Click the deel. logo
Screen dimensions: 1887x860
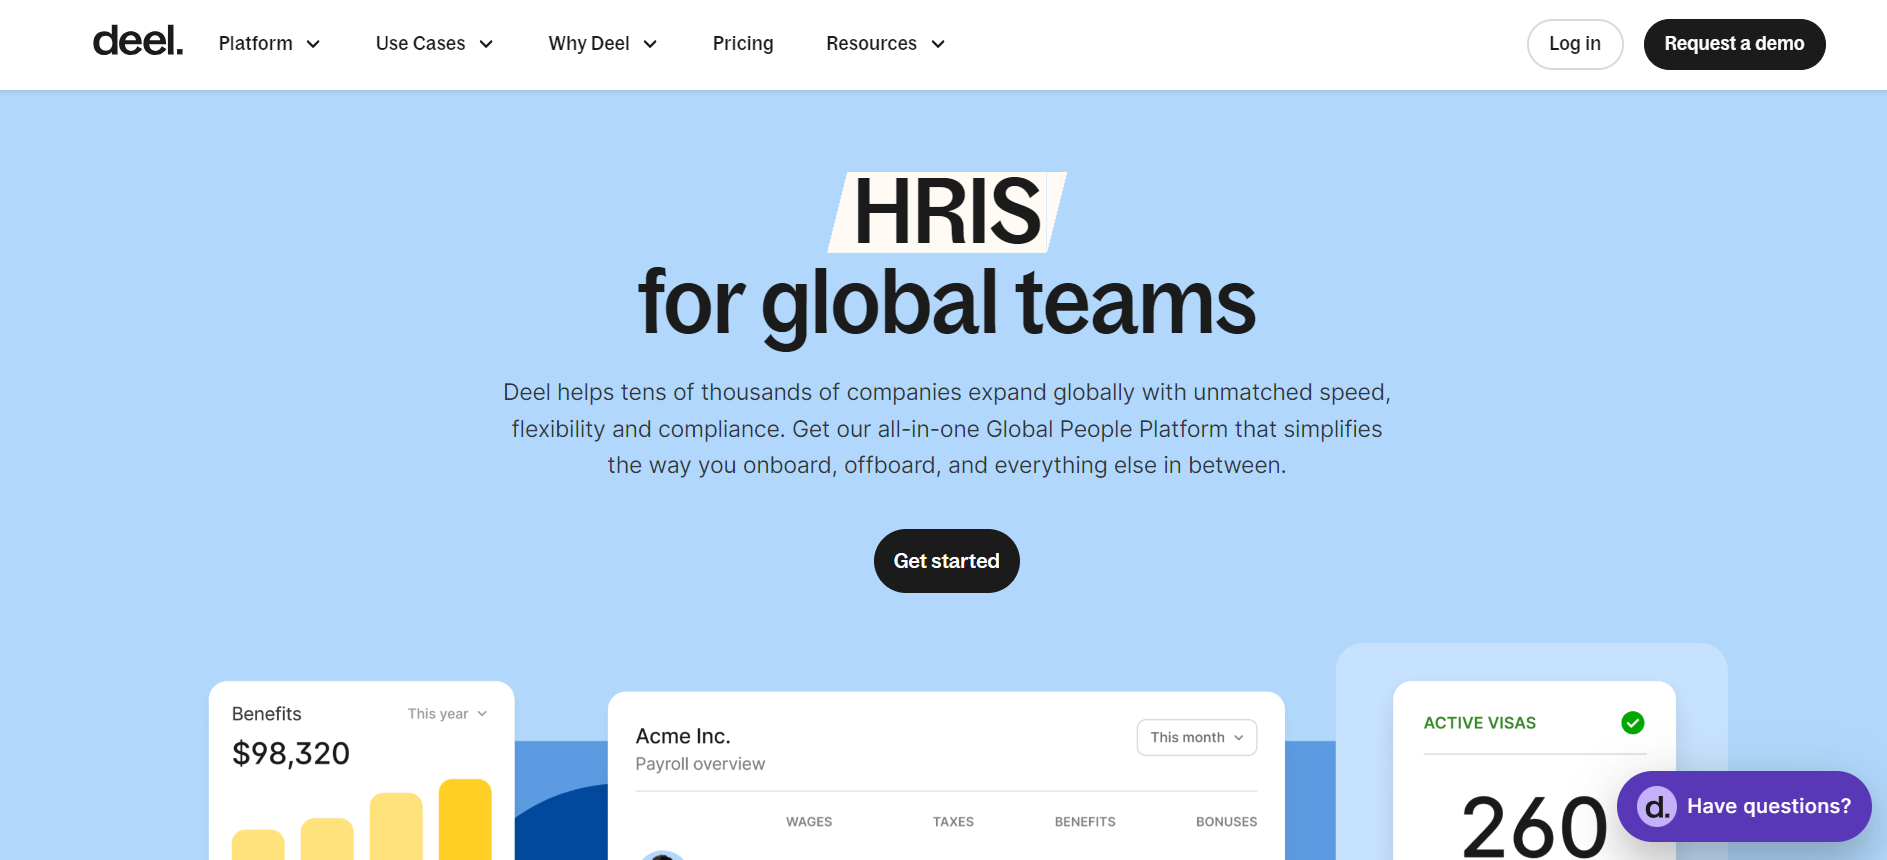tap(138, 42)
